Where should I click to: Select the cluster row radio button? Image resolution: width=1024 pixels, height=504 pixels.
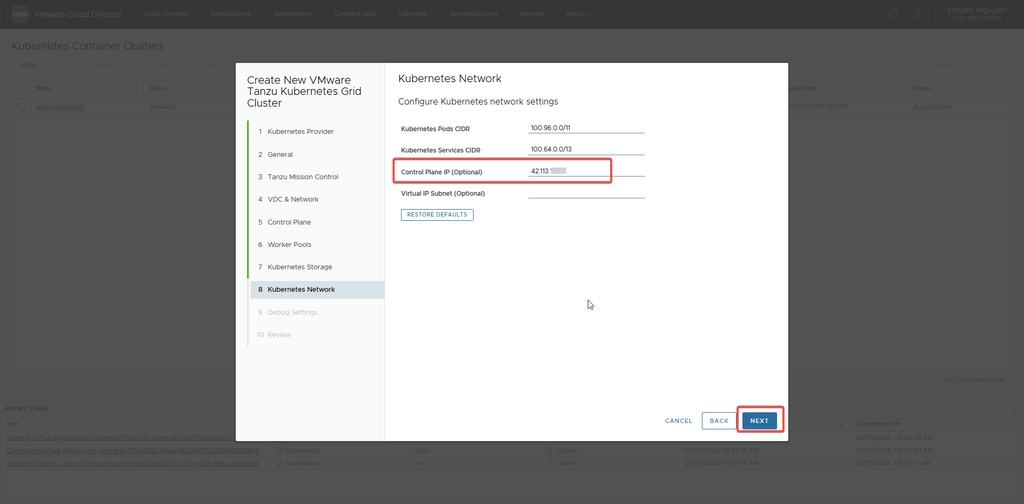21,106
